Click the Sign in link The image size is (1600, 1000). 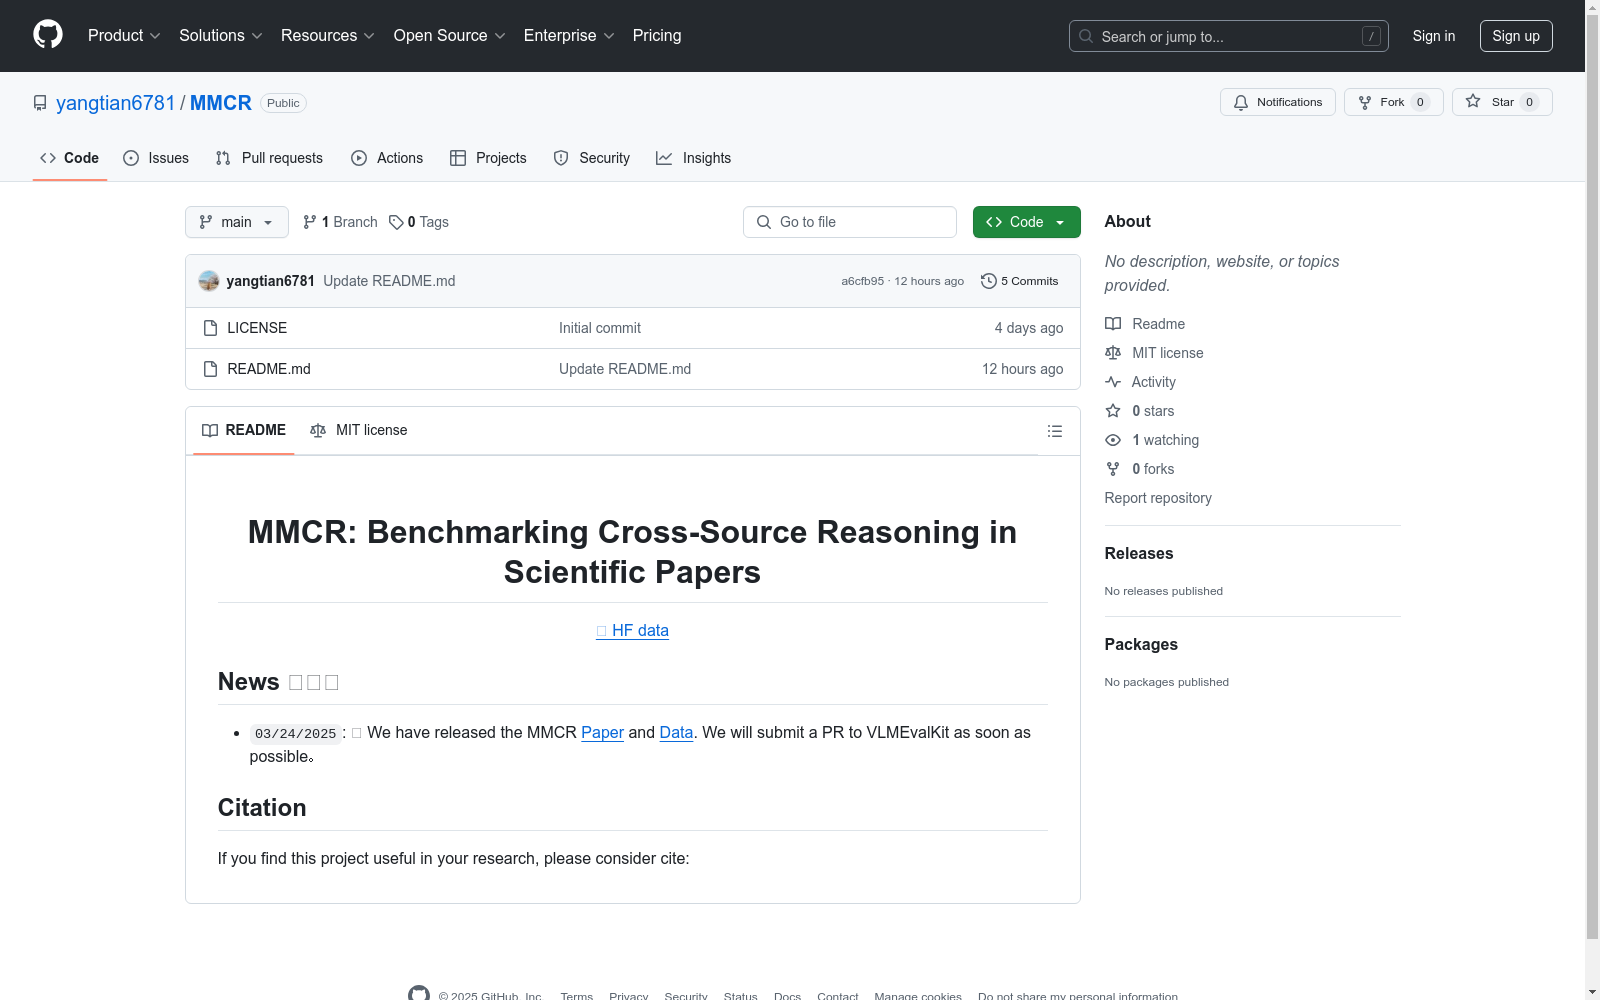(x=1434, y=36)
